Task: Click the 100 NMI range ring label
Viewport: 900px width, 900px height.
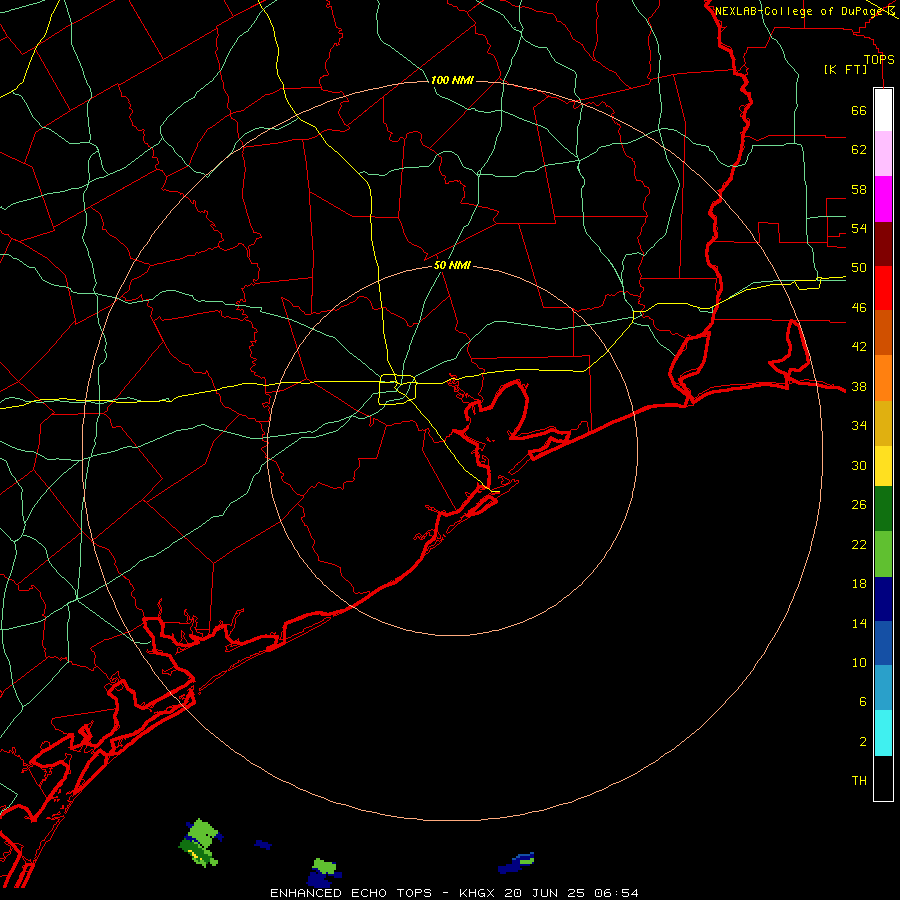Action: point(452,80)
